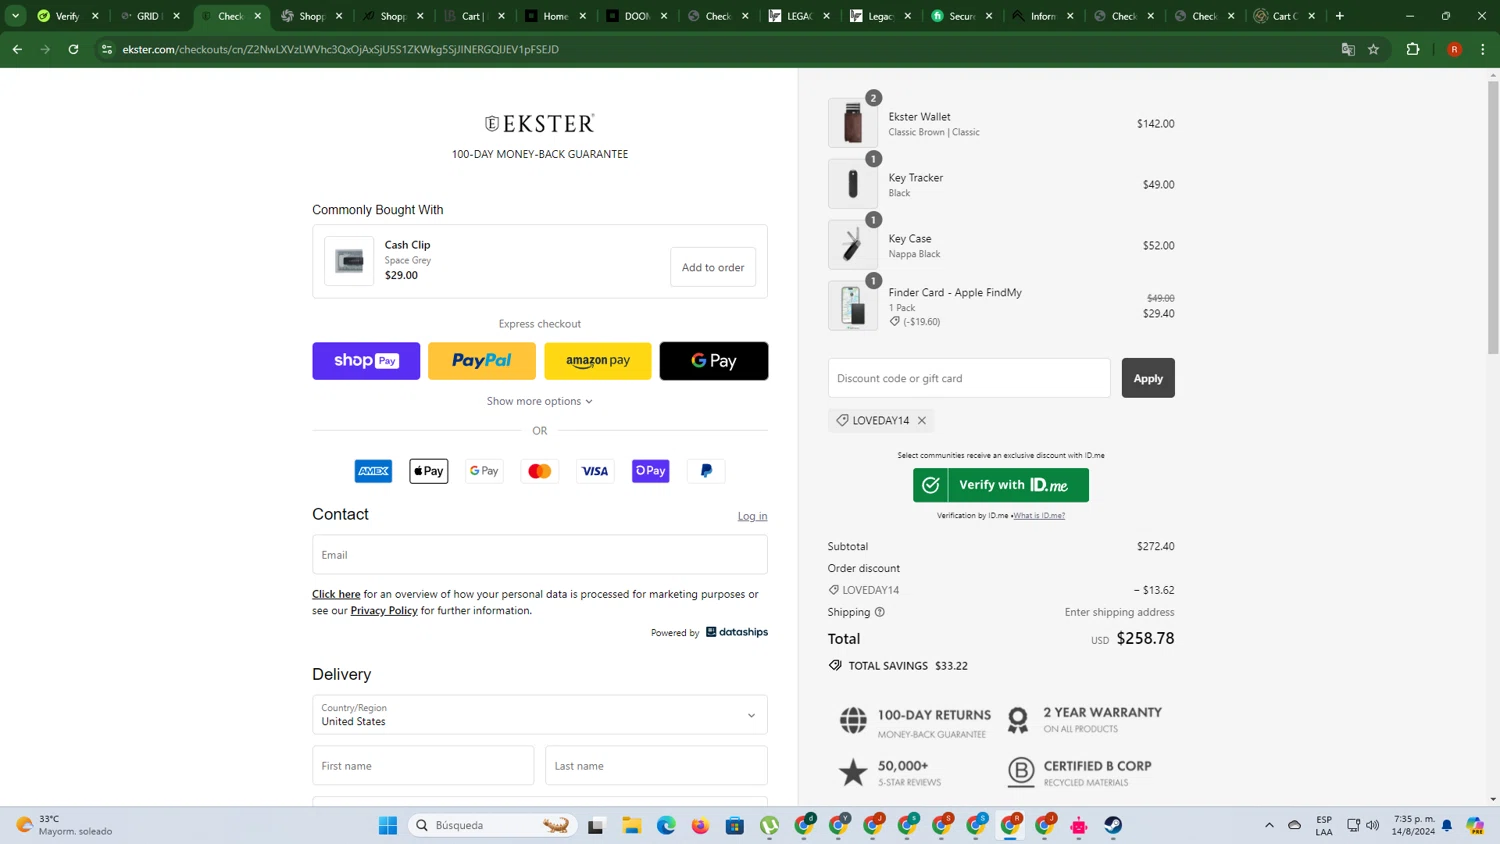Screen dimensions: 1500x844
Task: Open the translate page icon
Action: pyautogui.click(x=1348, y=49)
